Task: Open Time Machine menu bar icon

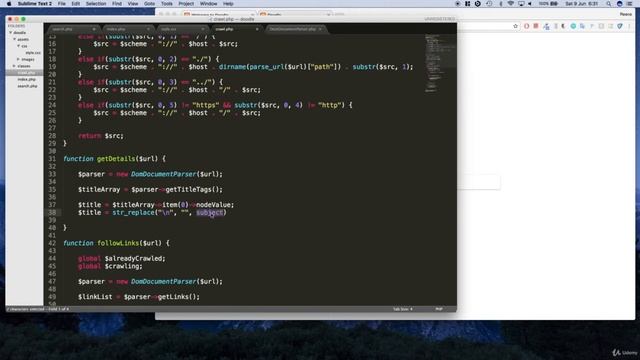Action: click(x=489, y=4)
